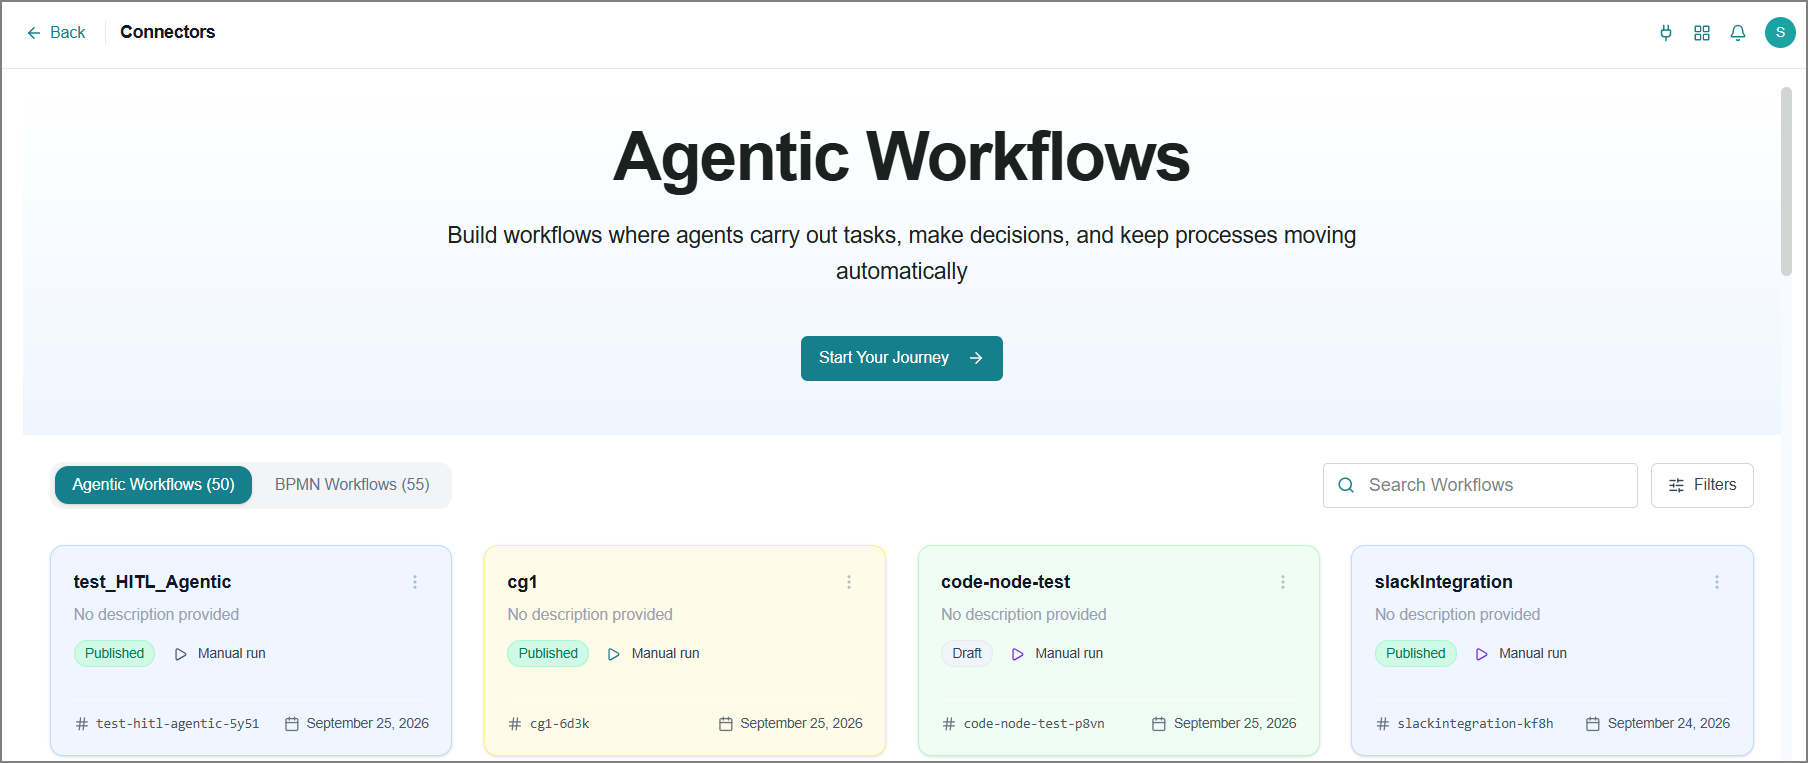This screenshot has height=763, width=1808.
Task: Click the calendar icon on test_HITL_Agentic card
Action: point(292,724)
